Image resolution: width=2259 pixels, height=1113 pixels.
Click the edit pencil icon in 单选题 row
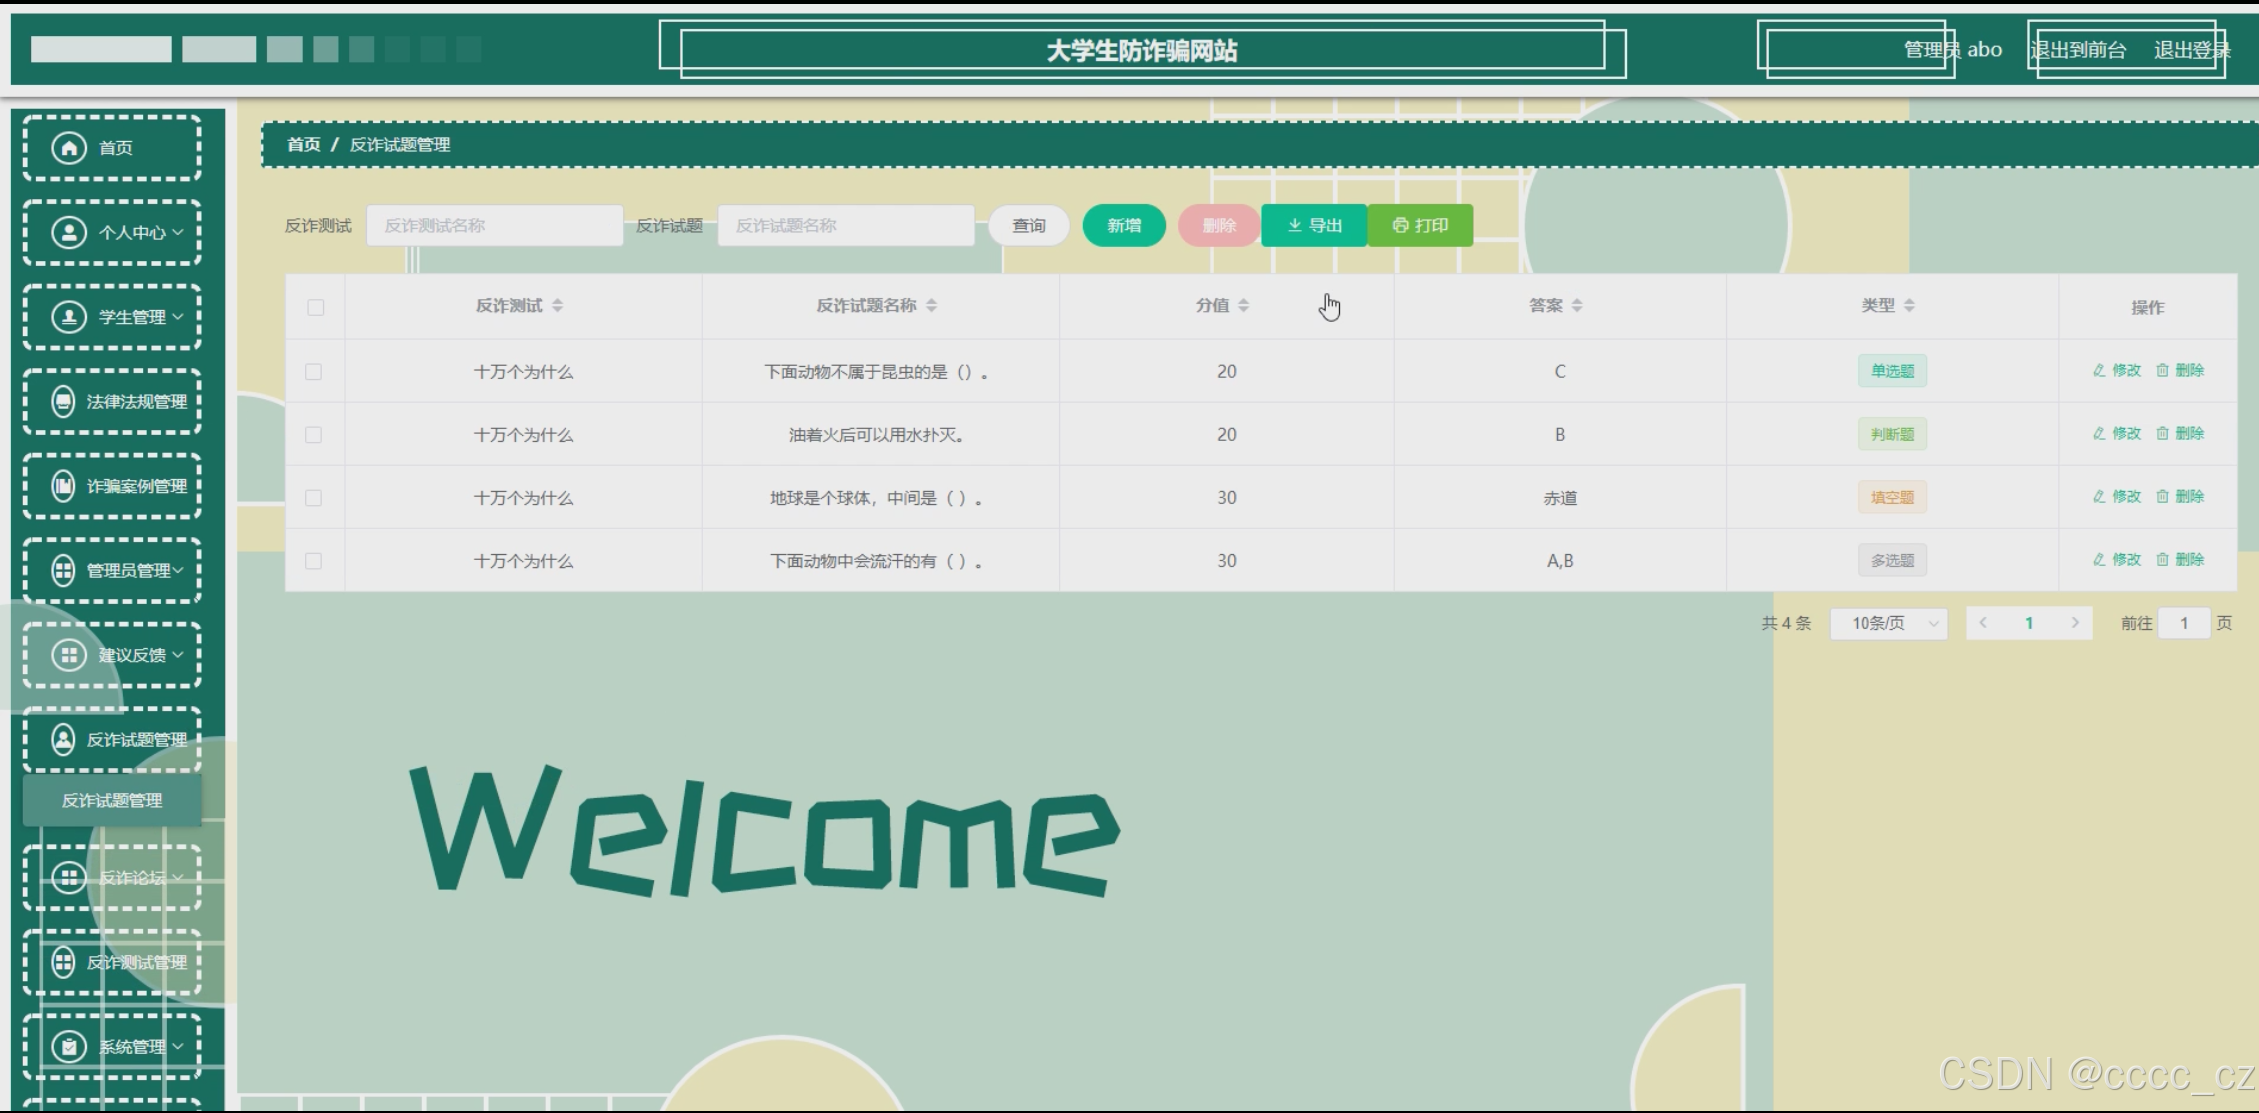2099,371
